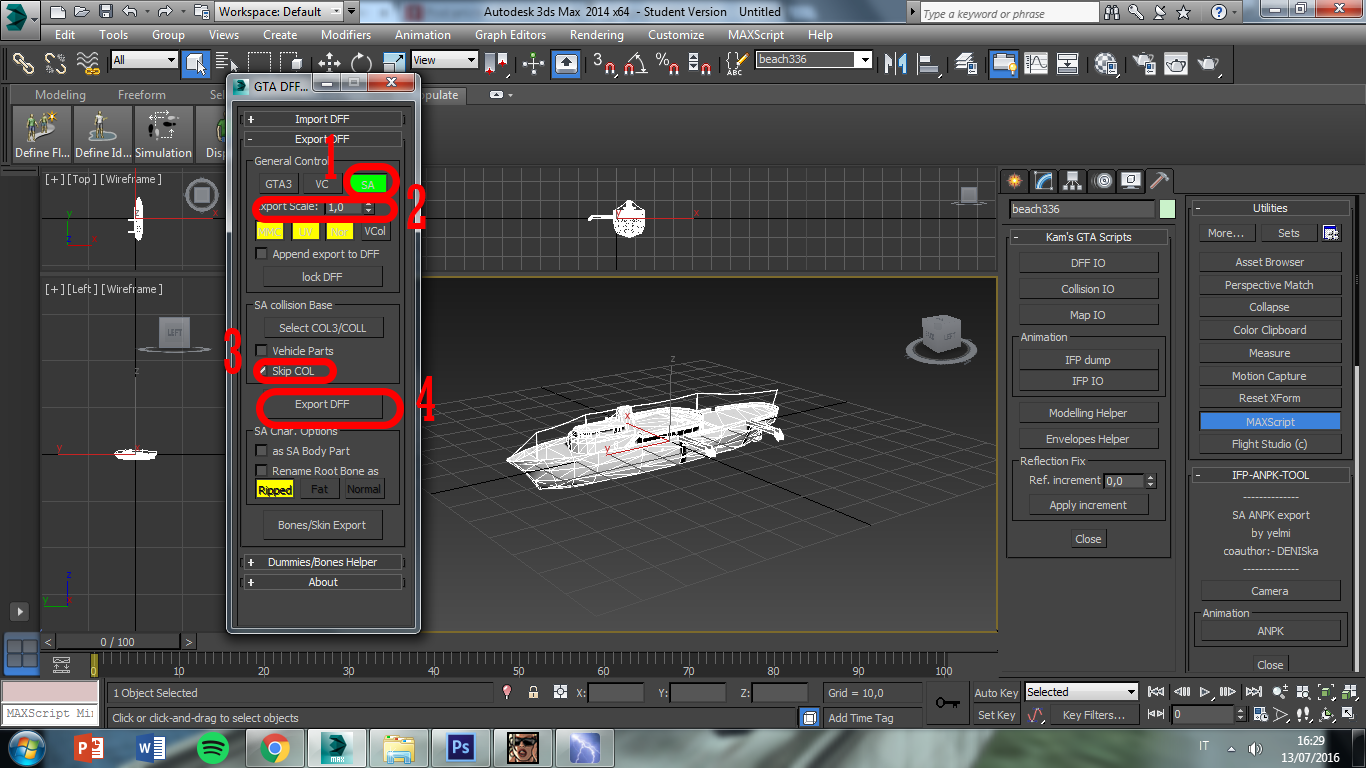Image resolution: width=1366 pixels, height=768 pixels.
Task: Click the Mirror tool icon
Action: 896,63
